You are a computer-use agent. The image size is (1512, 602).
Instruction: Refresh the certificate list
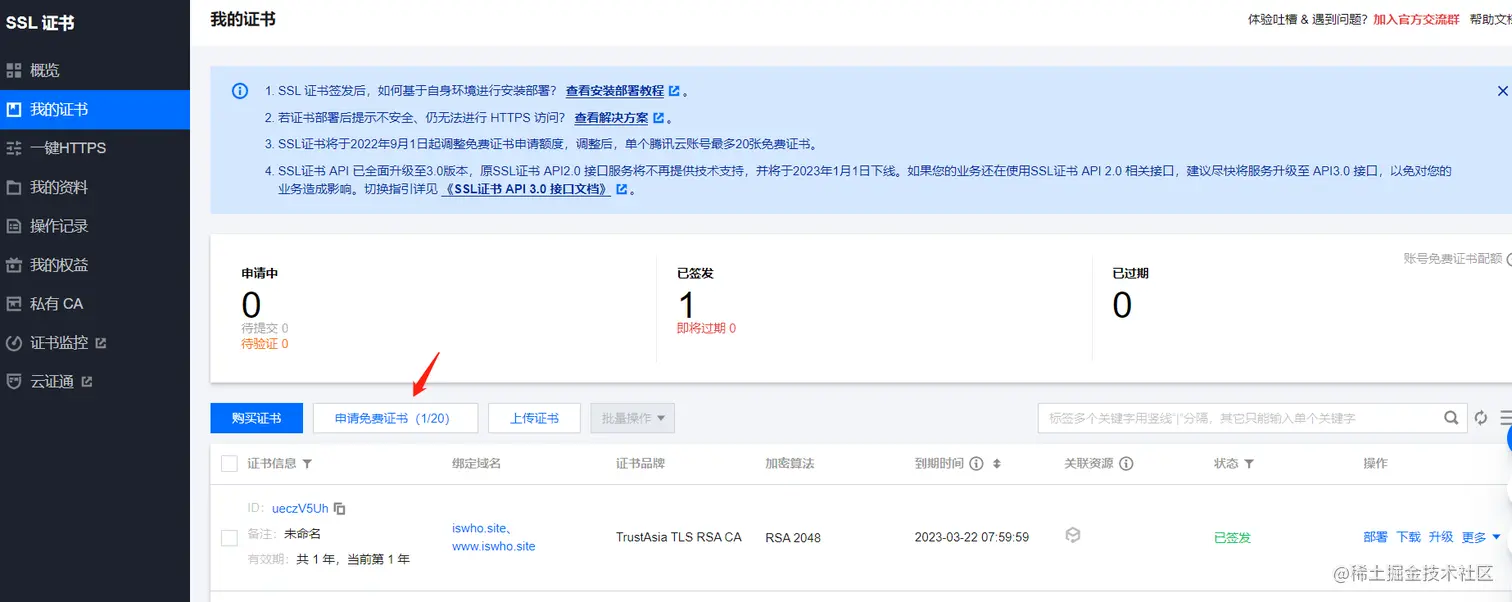[1481, 418]
